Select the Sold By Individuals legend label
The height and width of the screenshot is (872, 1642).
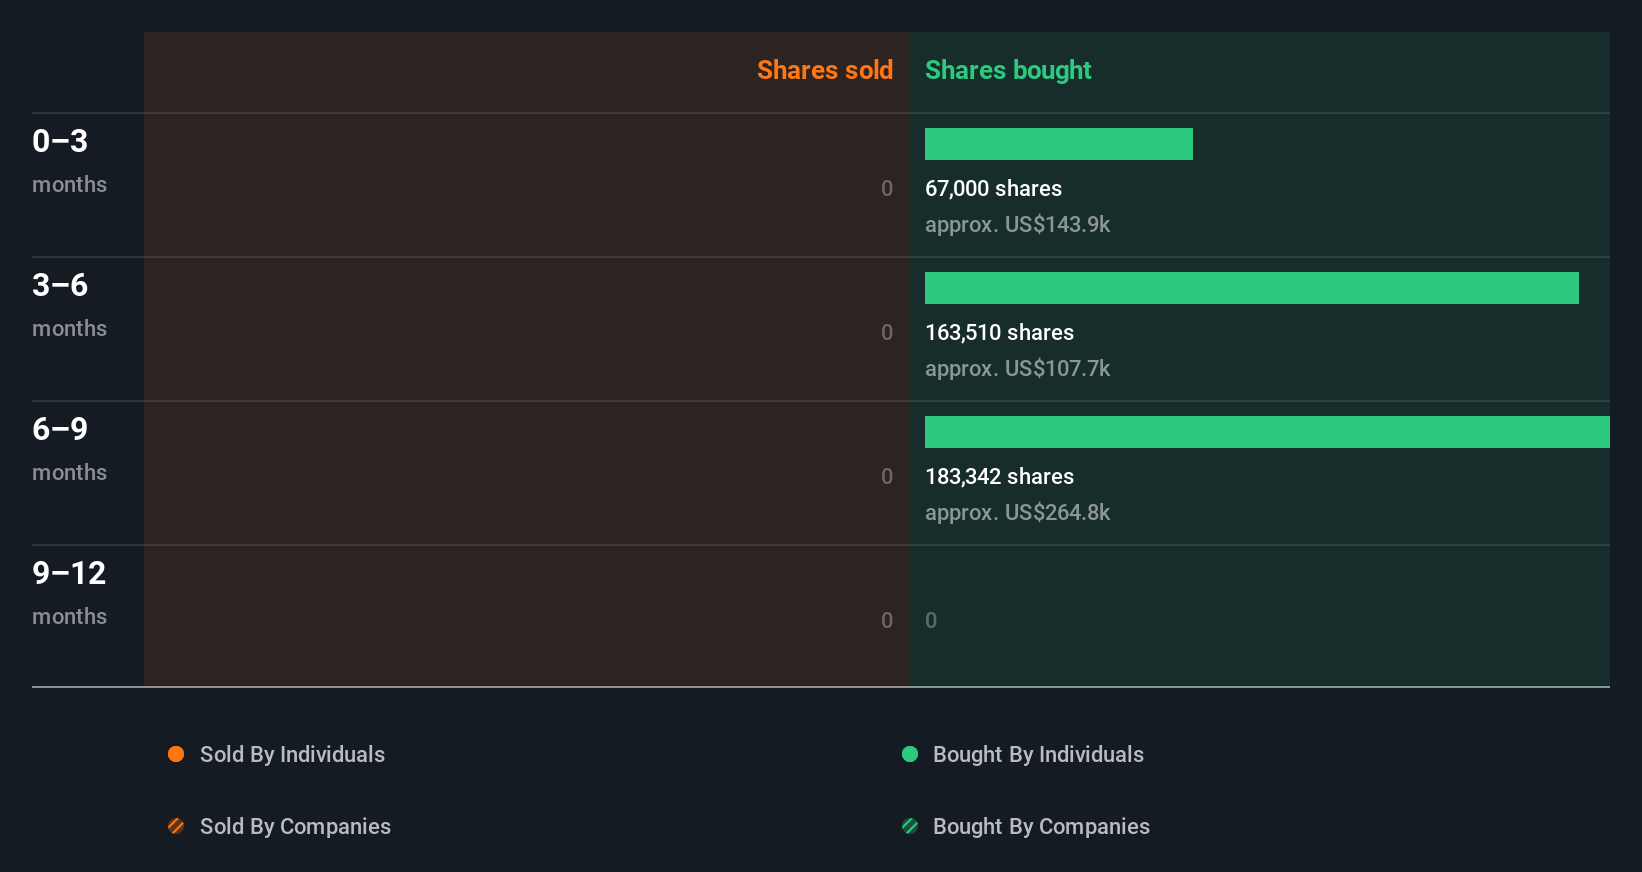[292, 755]
